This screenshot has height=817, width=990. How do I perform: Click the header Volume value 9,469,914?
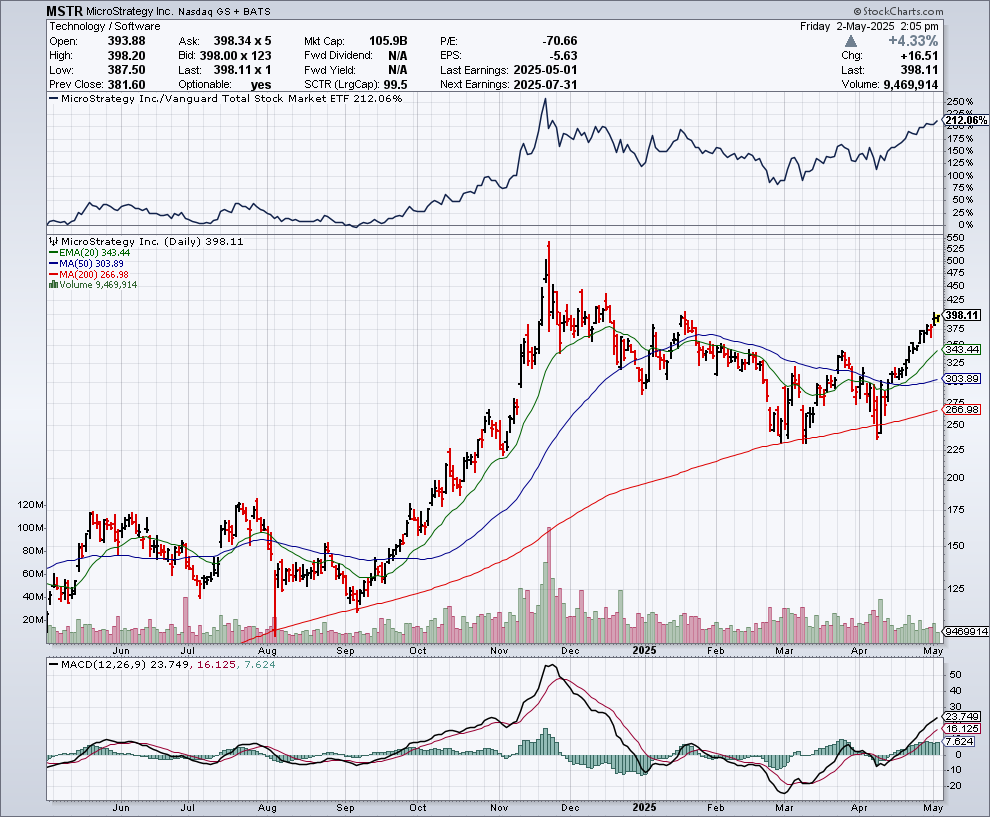click(910, 84)
